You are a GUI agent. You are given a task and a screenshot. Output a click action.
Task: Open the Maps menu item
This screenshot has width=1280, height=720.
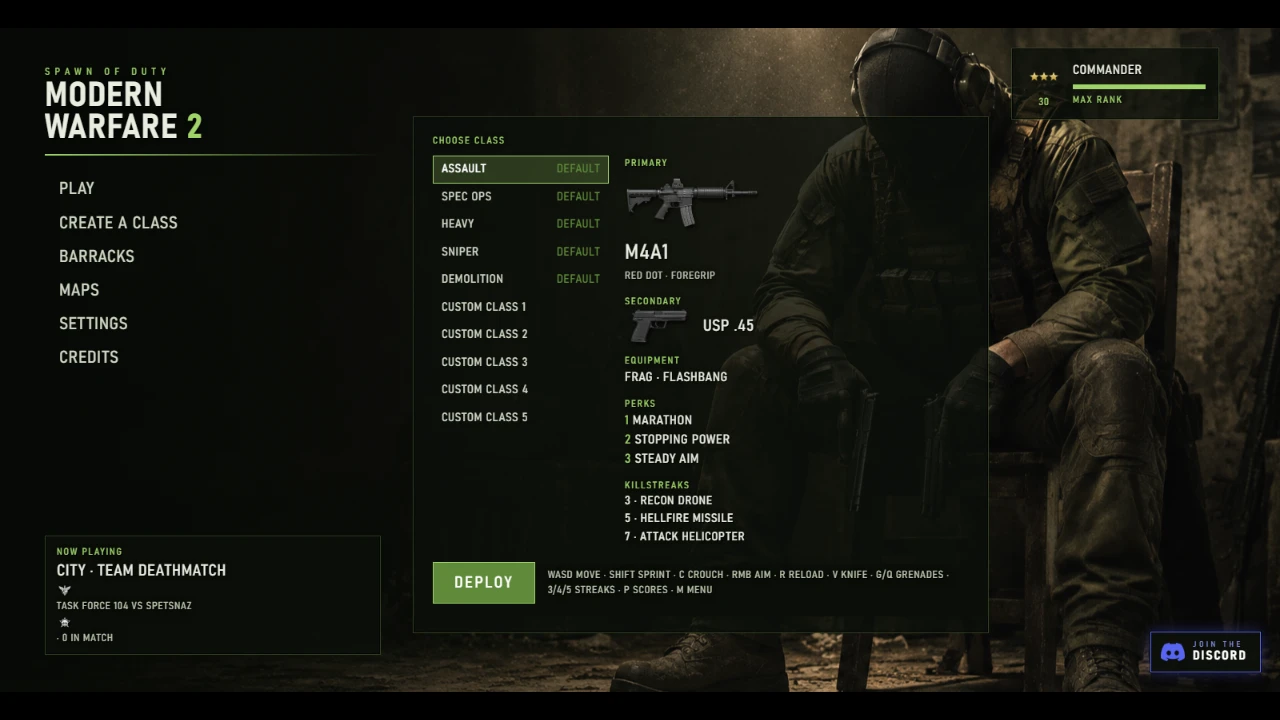click(x=79, y=290)
